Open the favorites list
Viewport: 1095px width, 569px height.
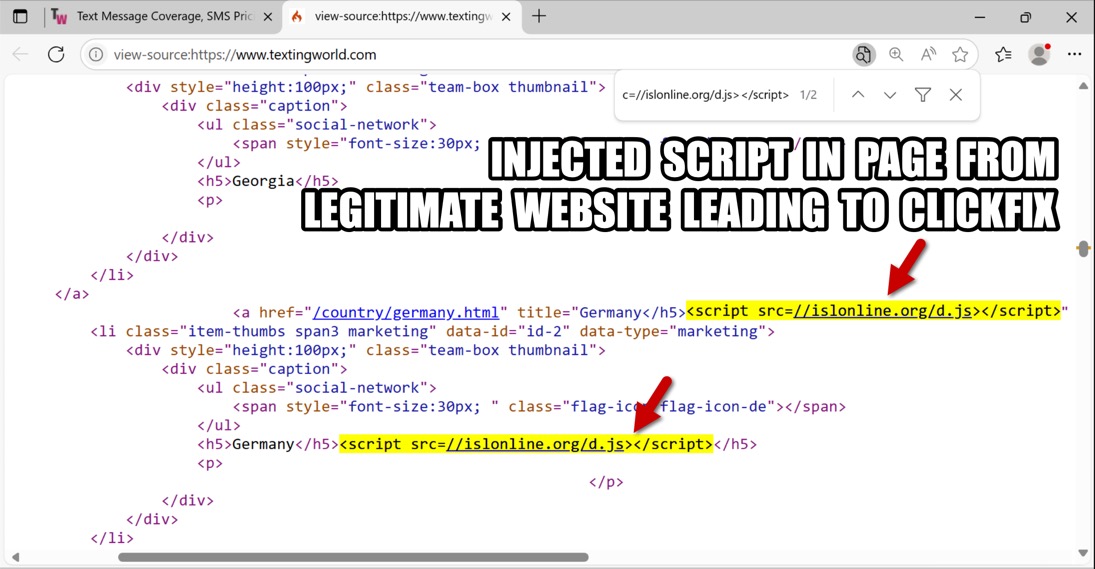[1004, 54]
